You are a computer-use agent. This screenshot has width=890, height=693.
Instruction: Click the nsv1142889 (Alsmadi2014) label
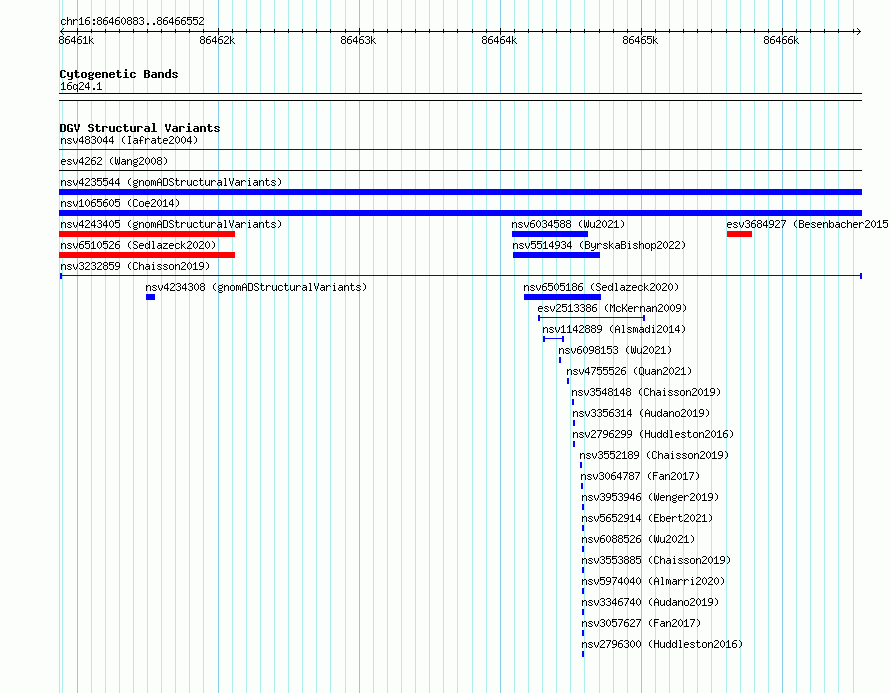(x=614, y=329)
